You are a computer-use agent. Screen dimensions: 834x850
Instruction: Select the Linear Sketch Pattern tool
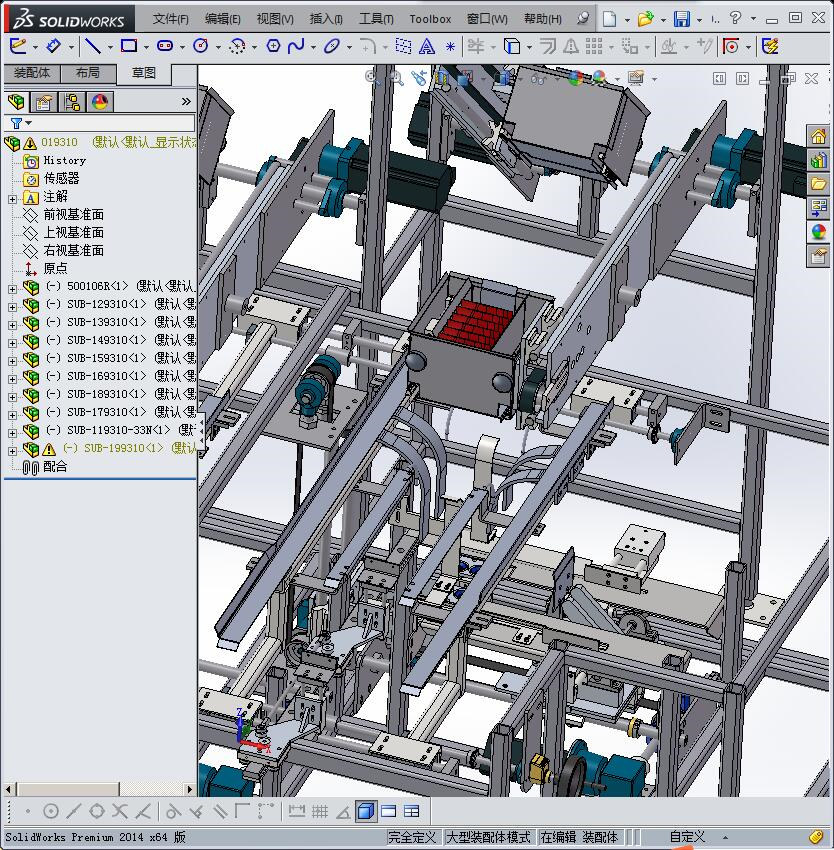coord(594,47)
